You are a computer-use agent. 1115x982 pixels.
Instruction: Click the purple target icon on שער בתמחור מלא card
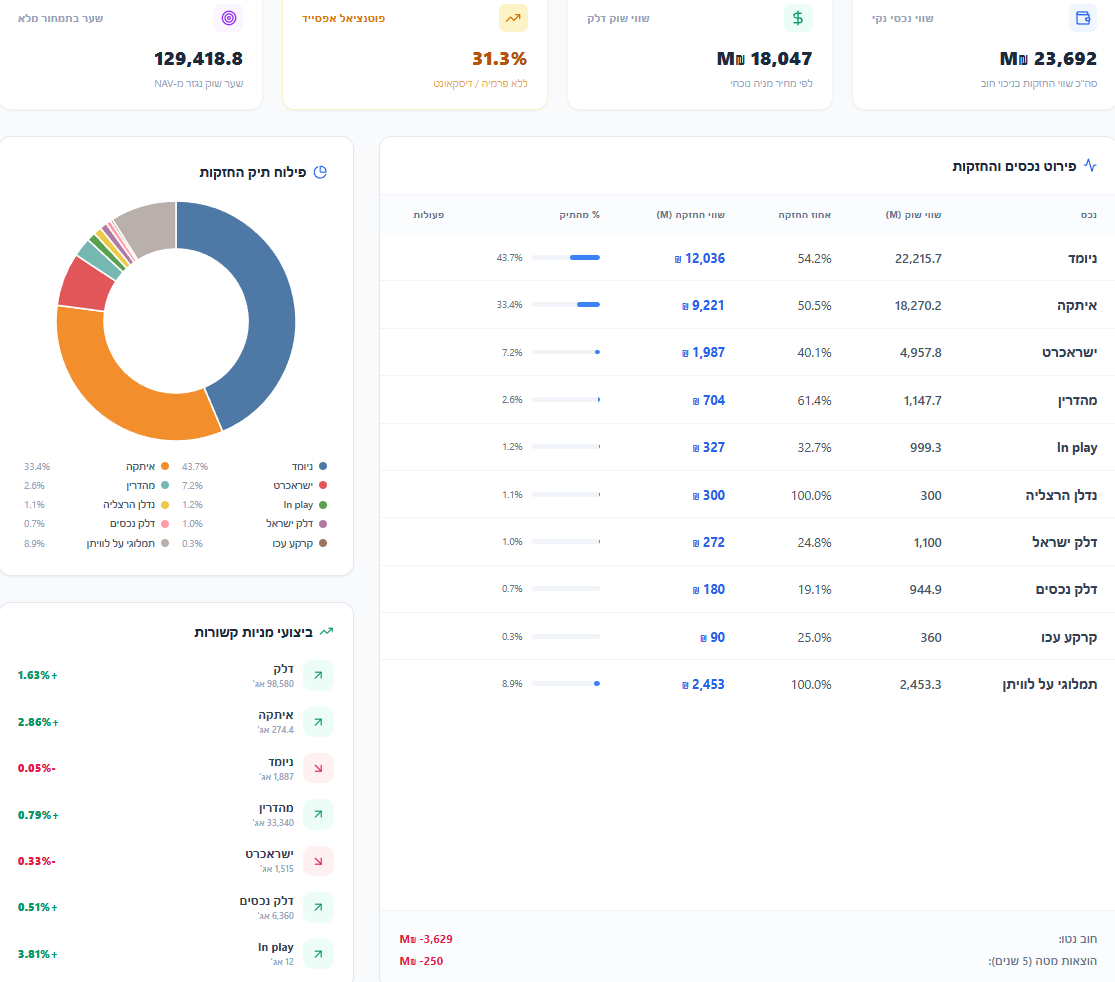tap(228, 18)
